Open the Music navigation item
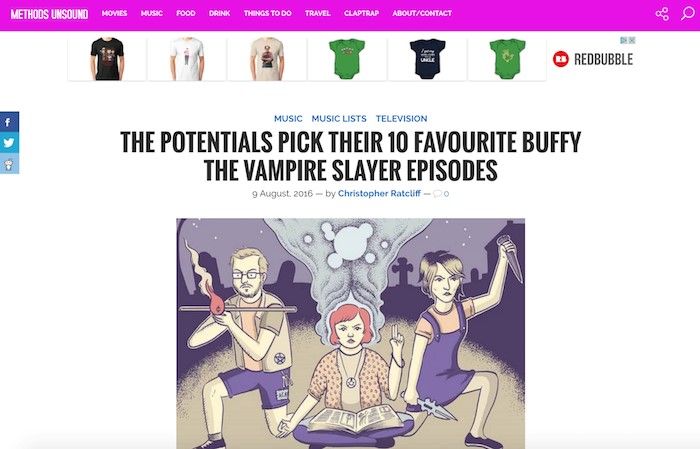 (152, 13)
